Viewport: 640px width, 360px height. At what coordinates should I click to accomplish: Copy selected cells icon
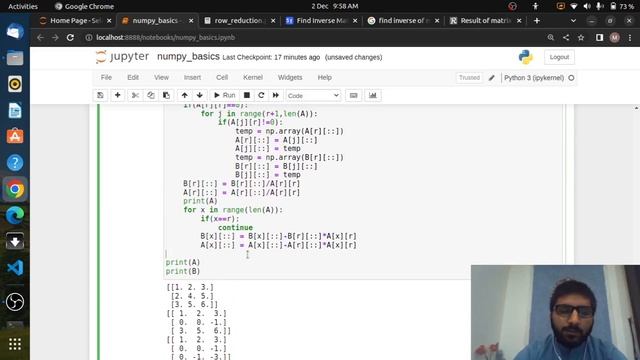pos(151,95)
